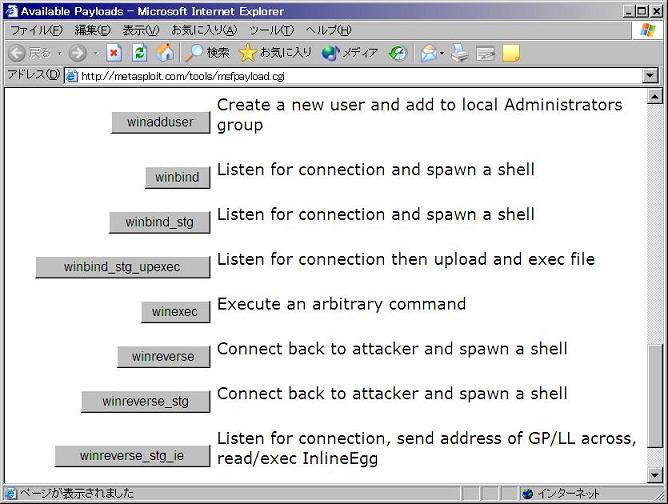The height and width of the screenshot is (504, 668).
Task: Open Forward button history dropdown arrow
Action: [x=96, y=53]
